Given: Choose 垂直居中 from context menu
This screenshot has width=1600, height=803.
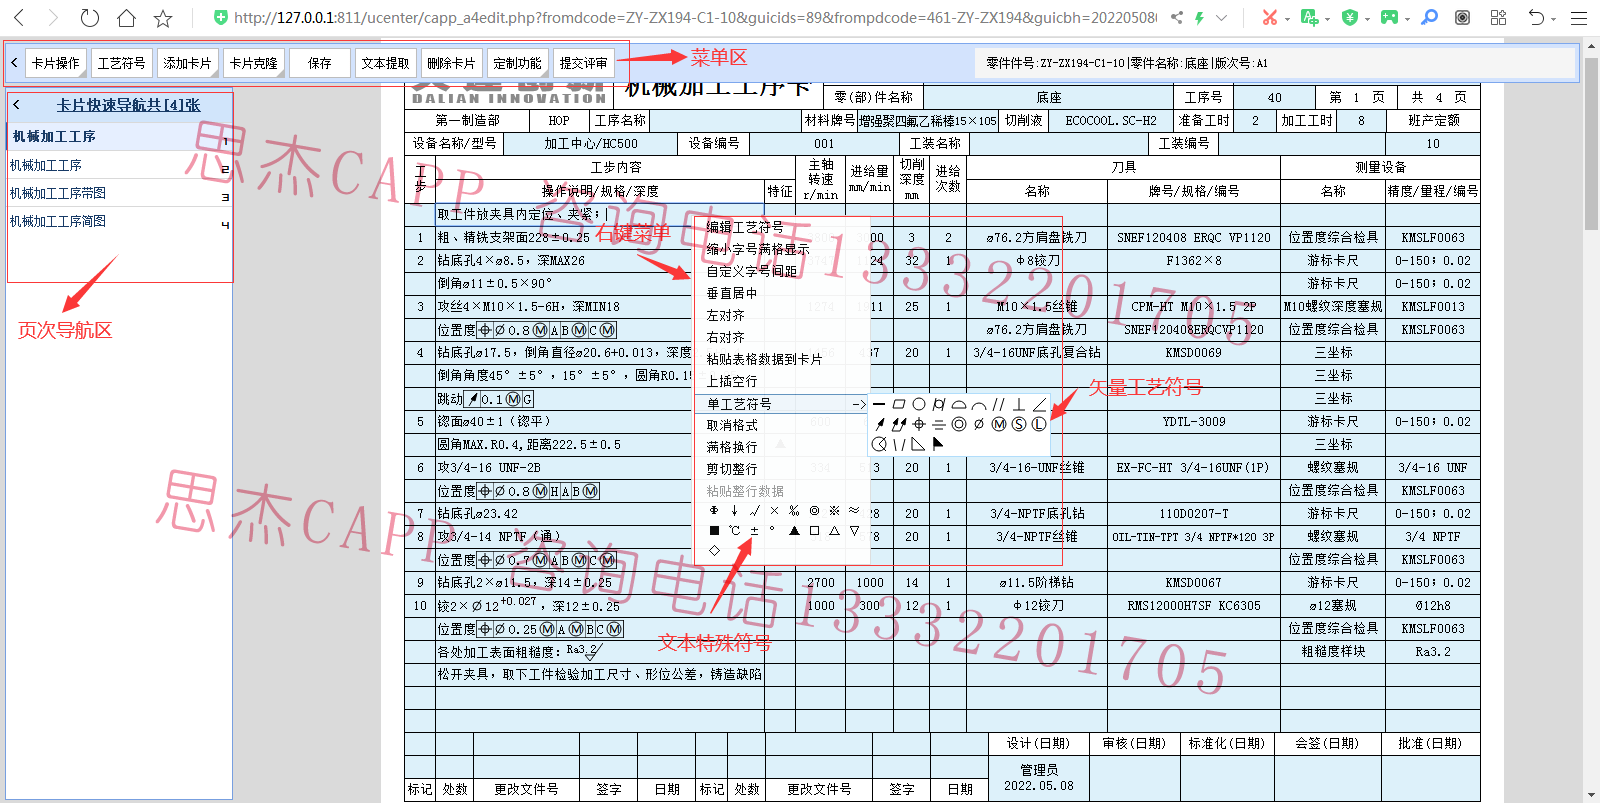Looking at the screenshot, I should [x=732, y=293].
